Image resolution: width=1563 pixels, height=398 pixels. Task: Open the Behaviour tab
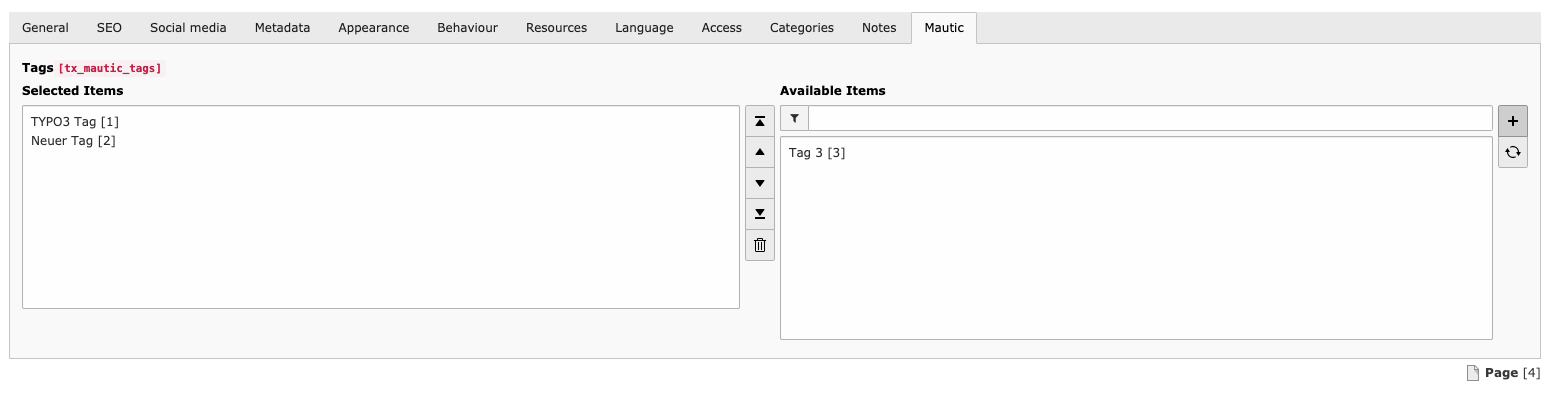point(467,28)
